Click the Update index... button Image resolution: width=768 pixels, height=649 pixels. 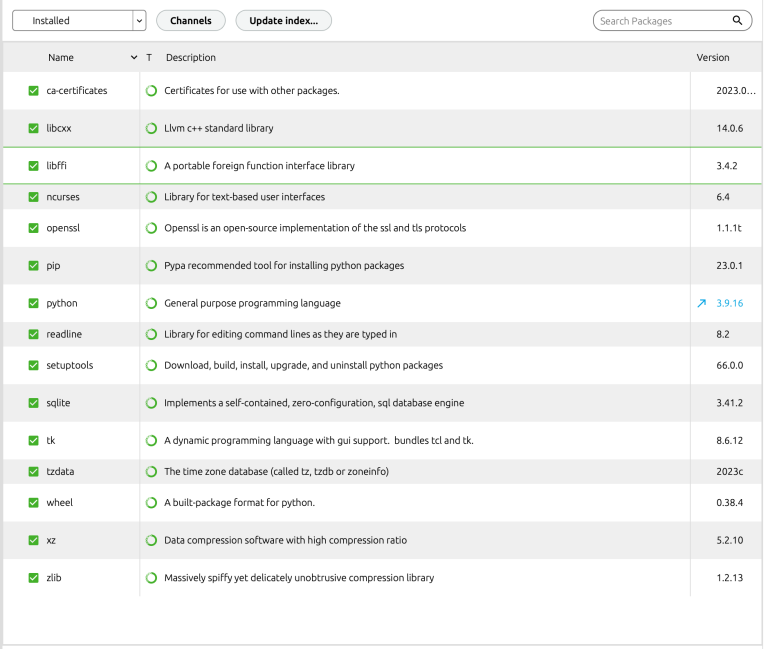tap(283, 21)
